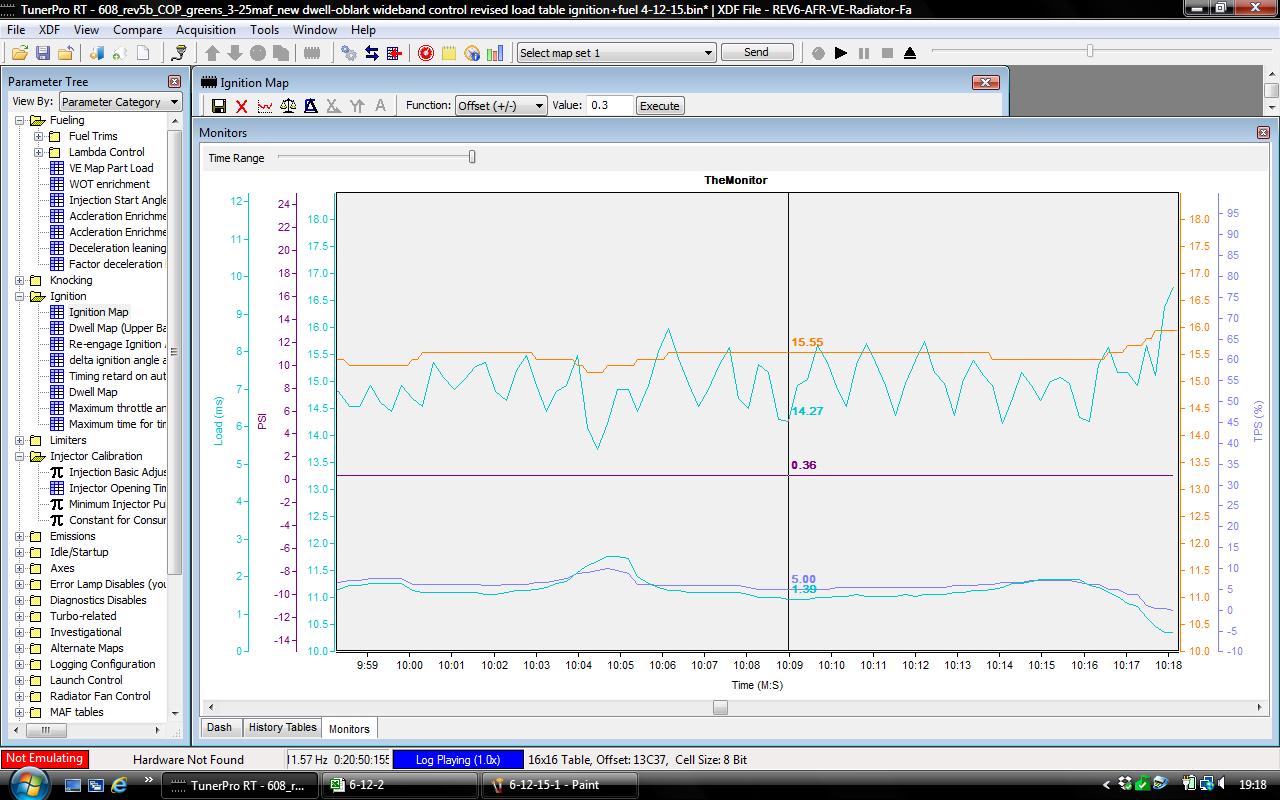This screenshot has width=1280, height=800.
Task: Switch to the Dash tab
Action: click(x=220, y=728)
